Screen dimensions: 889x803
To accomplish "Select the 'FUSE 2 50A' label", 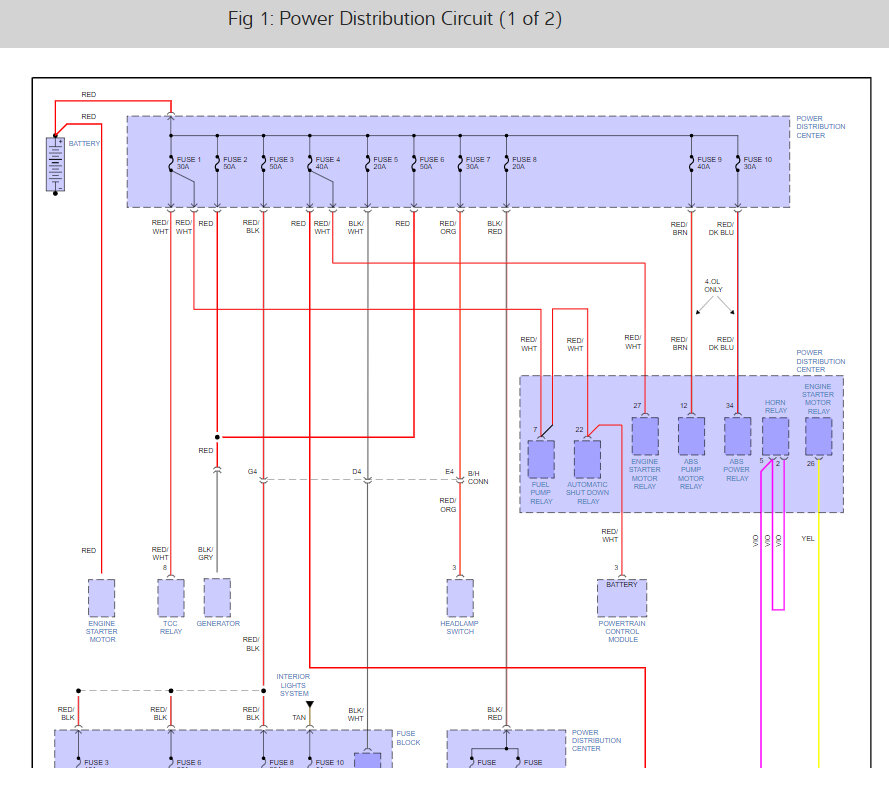I will click(235, 163).
